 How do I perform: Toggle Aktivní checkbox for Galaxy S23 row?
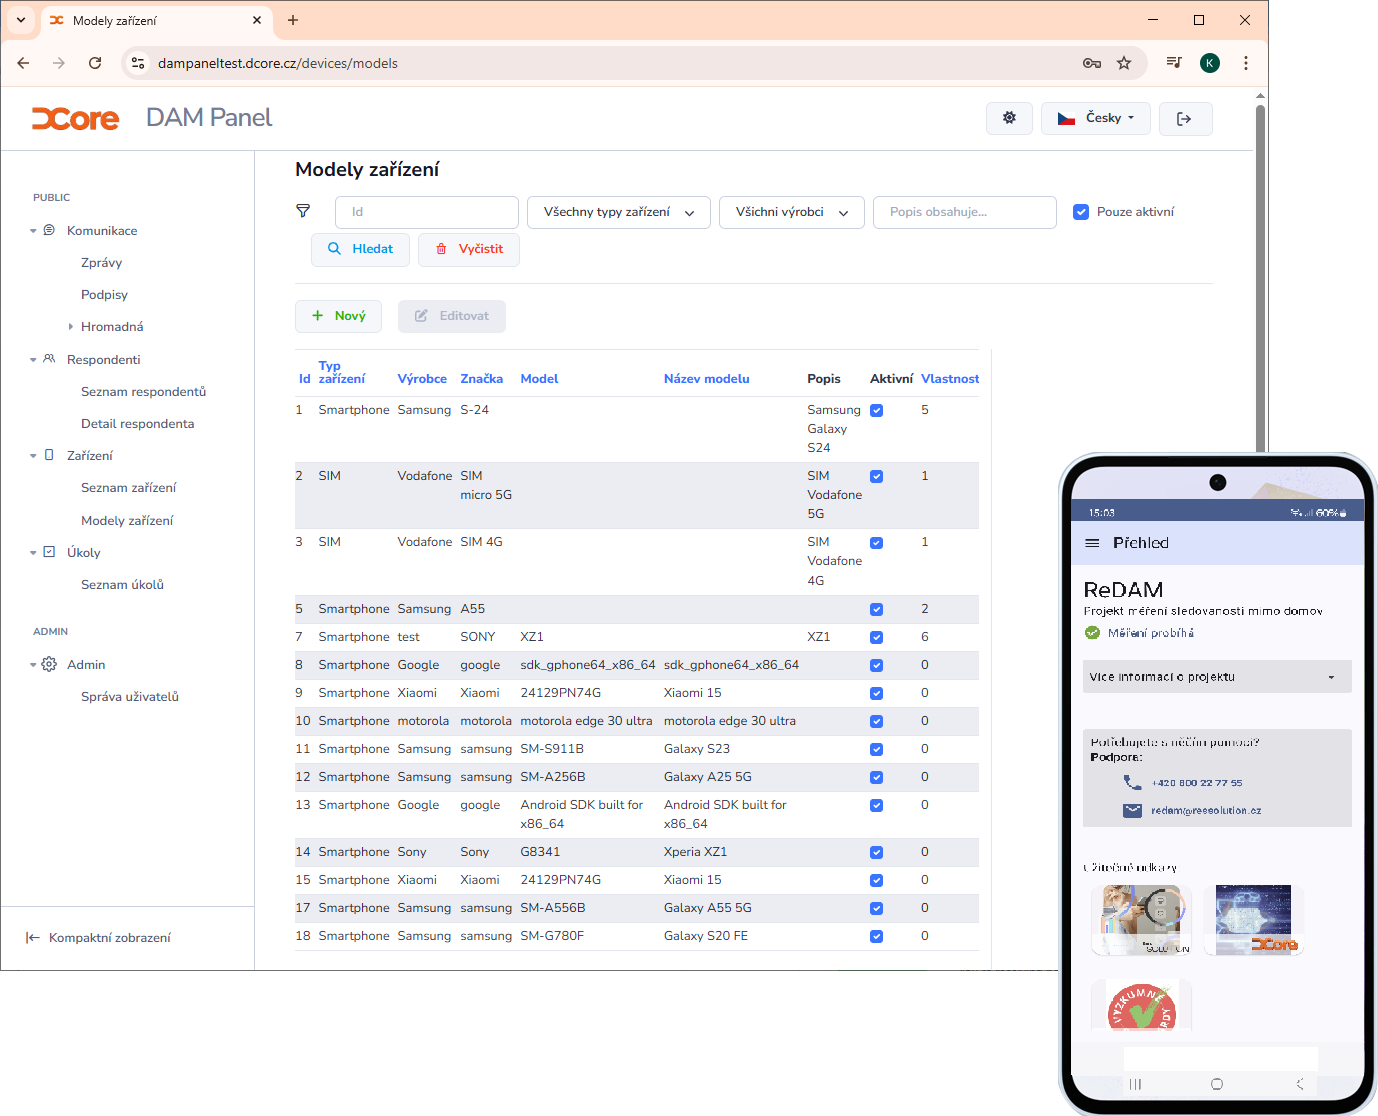(x=877, y=749)
